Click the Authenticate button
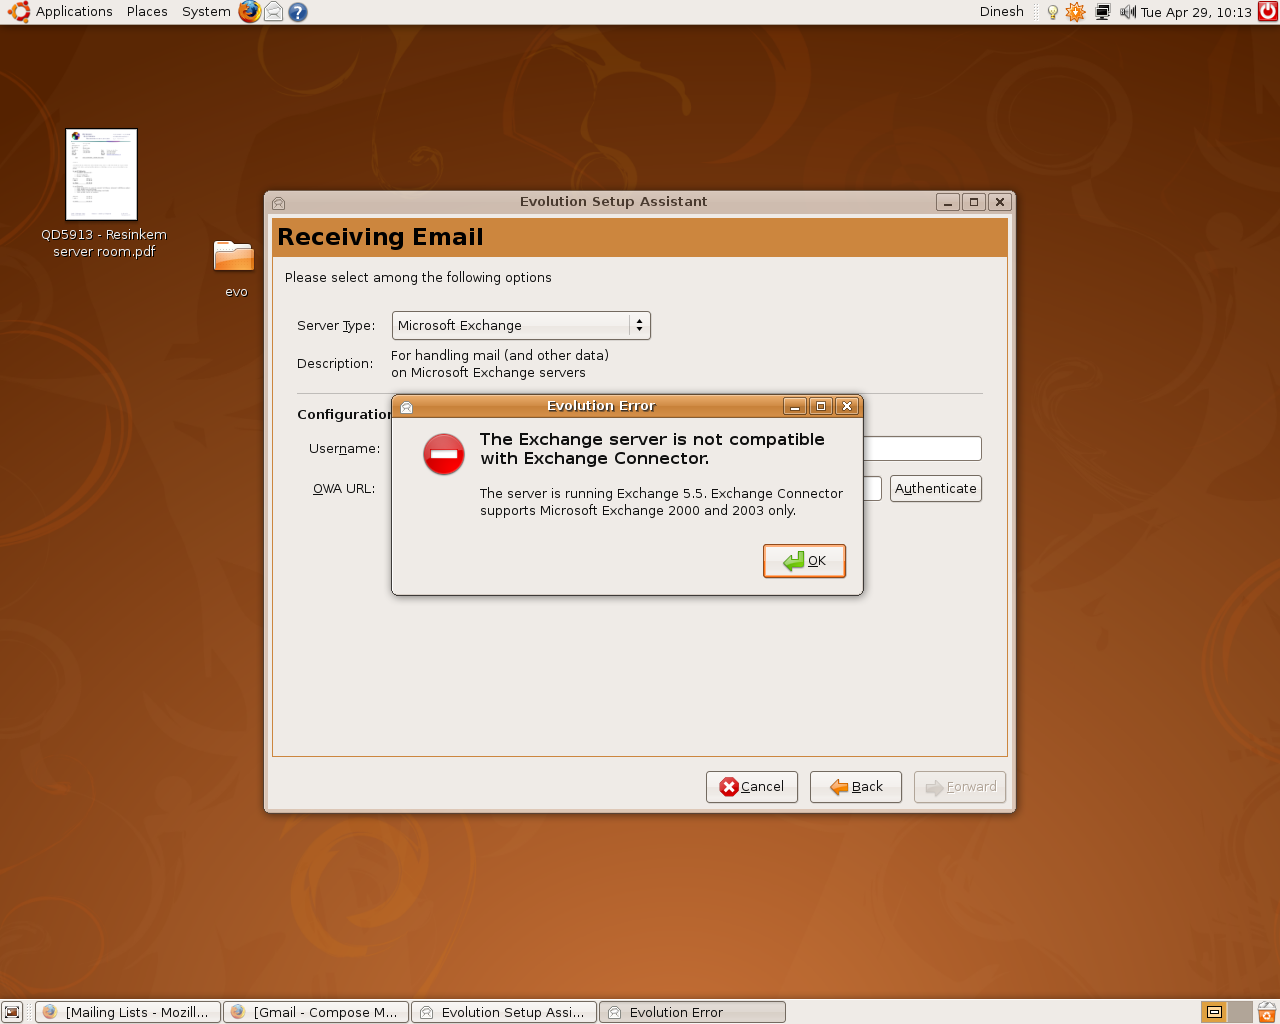 pyautogui.click(x=936, y=488)
